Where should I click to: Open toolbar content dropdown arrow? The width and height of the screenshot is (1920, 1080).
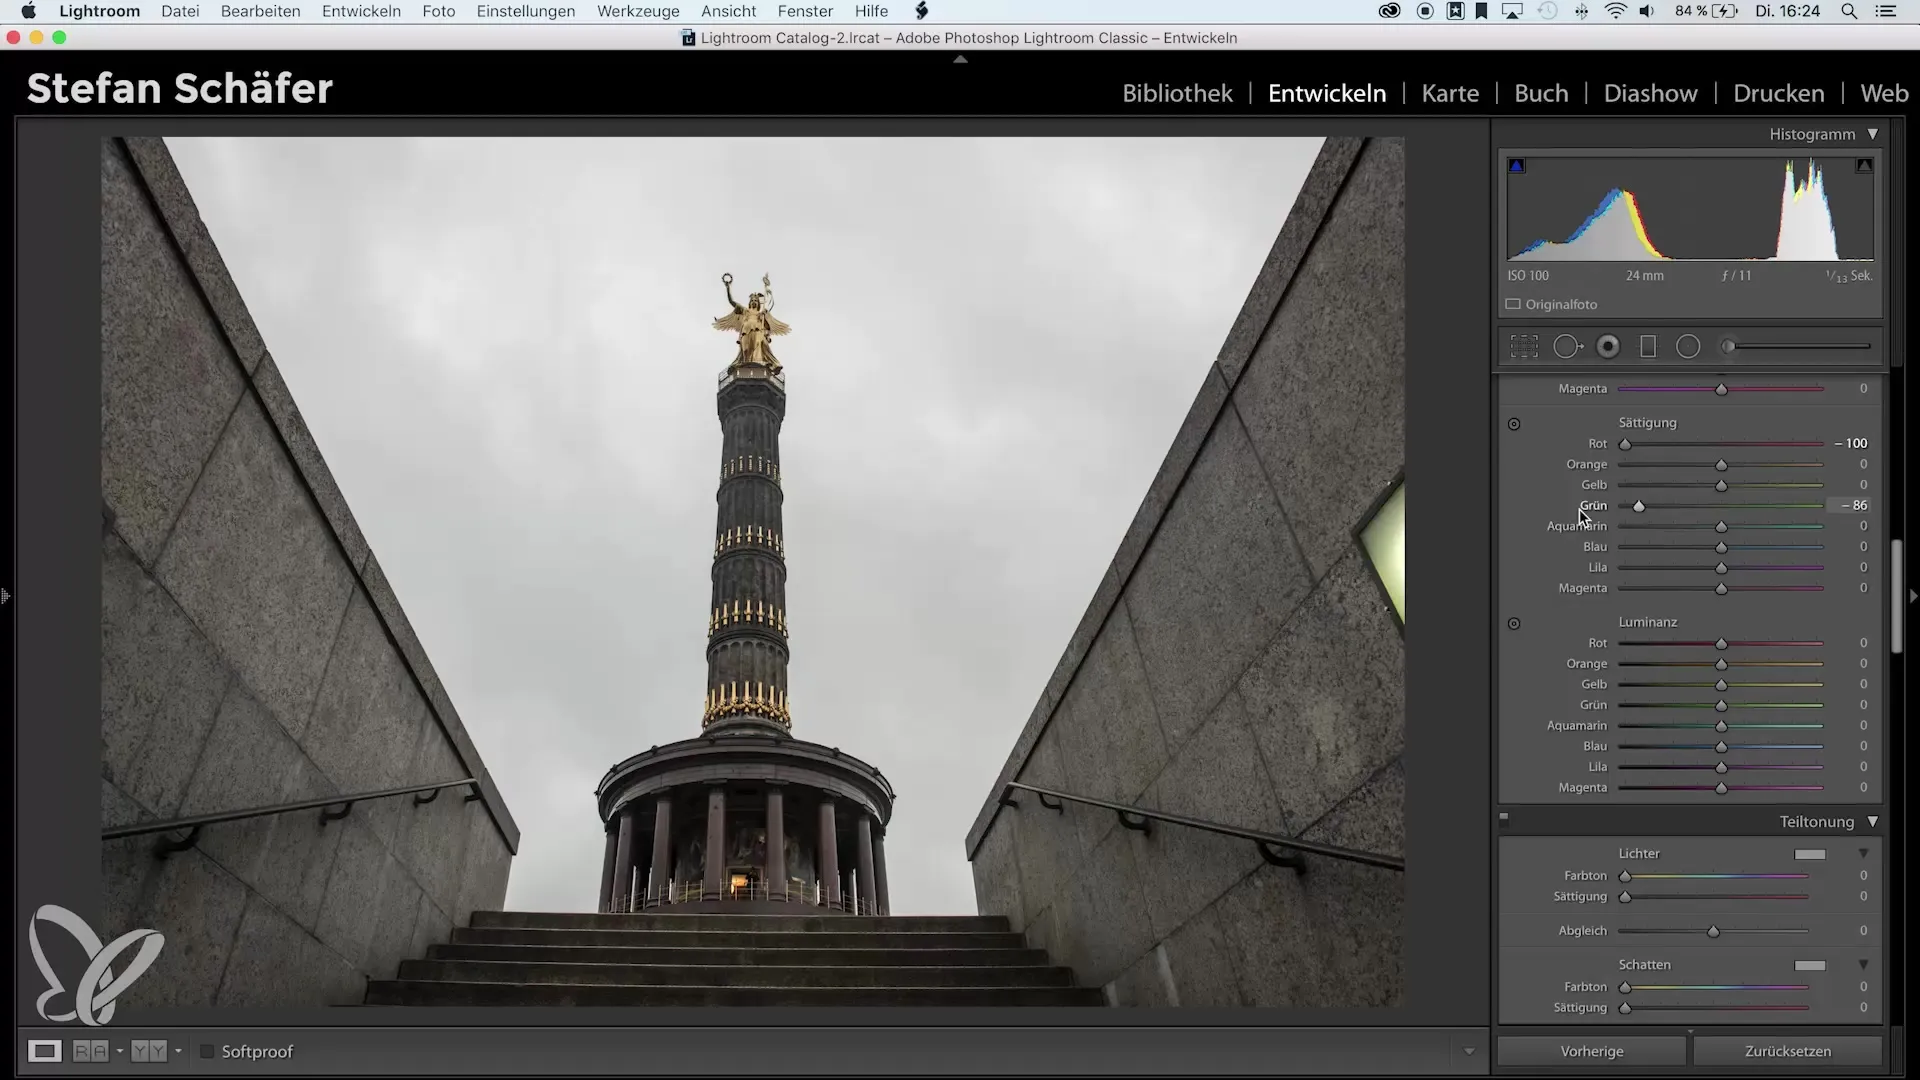tap(1469, 1051)
